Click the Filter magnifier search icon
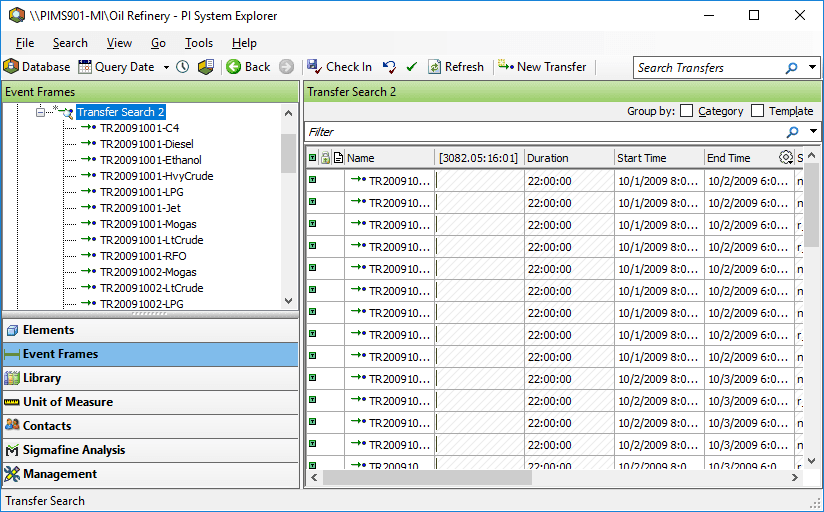Image resolution: width=824 pixels, height=512 pixels. click(792, 132)
